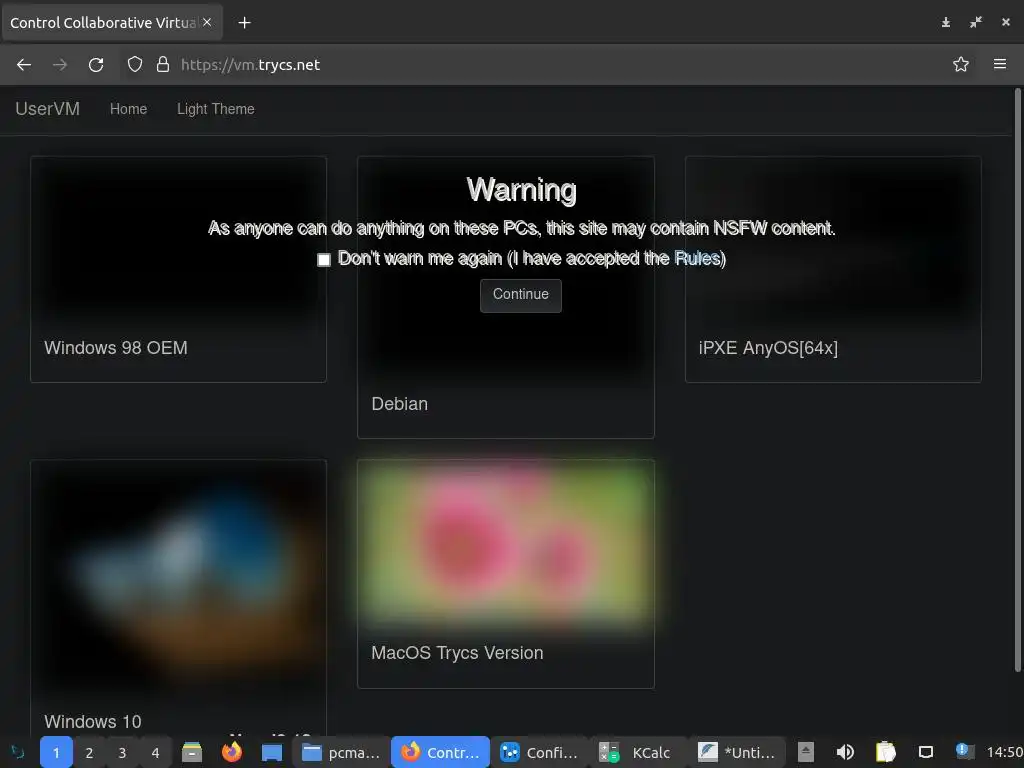1024x768 pixels.
Task: Open the volume control tray icon
Action: tap(845, 752)
